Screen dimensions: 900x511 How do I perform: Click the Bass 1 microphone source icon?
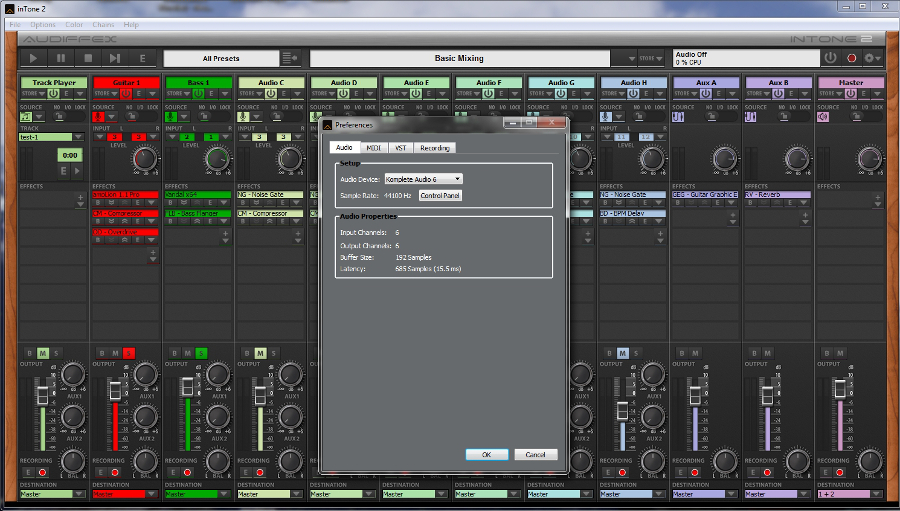[x=170, y=117]
